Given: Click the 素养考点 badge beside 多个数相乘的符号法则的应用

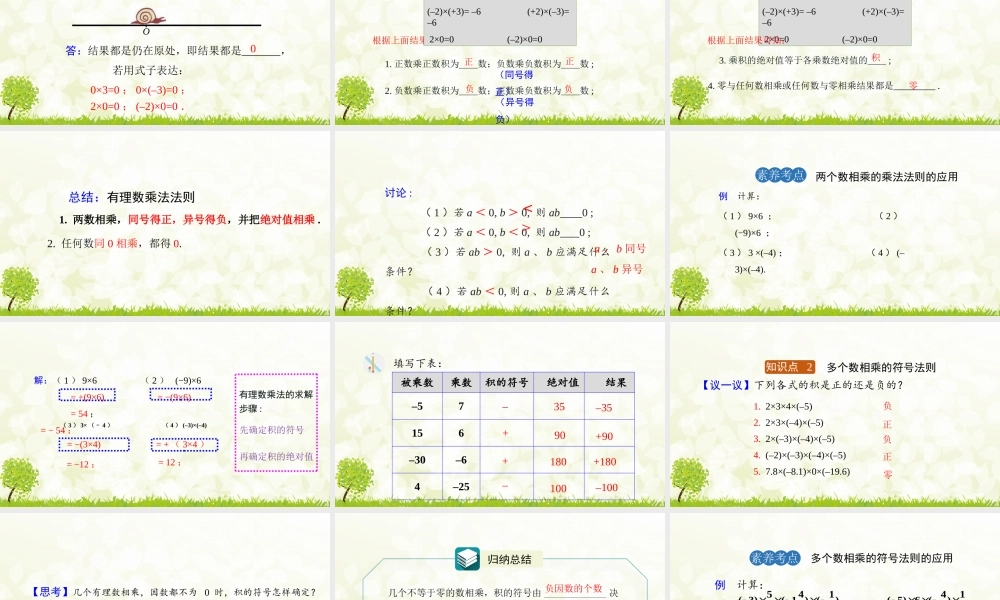Looking at the screenshot, I should (x=775, y=558).
